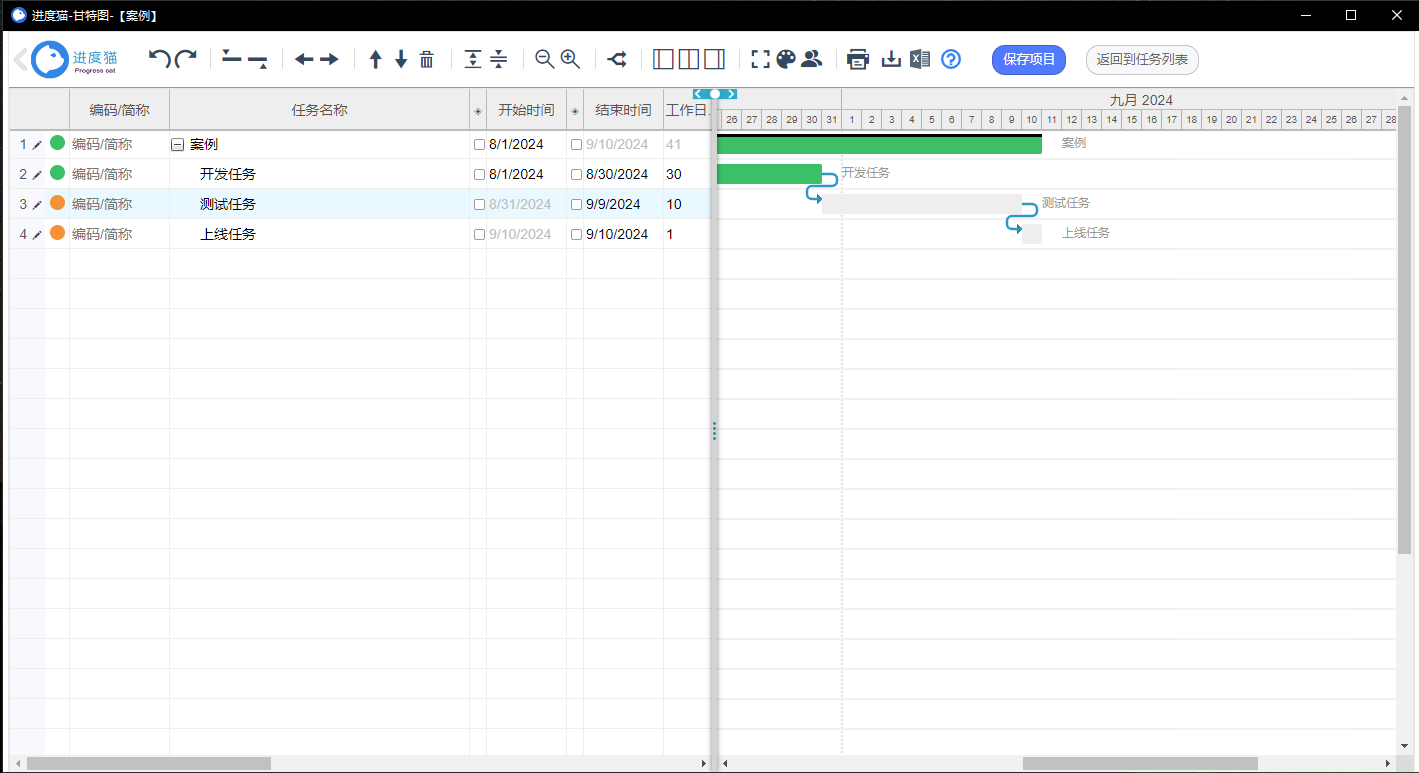Click the gray 测试任务 Gantt bar
The width and height of the screenshot is (1419, 773).
click(x=921, y=204)
